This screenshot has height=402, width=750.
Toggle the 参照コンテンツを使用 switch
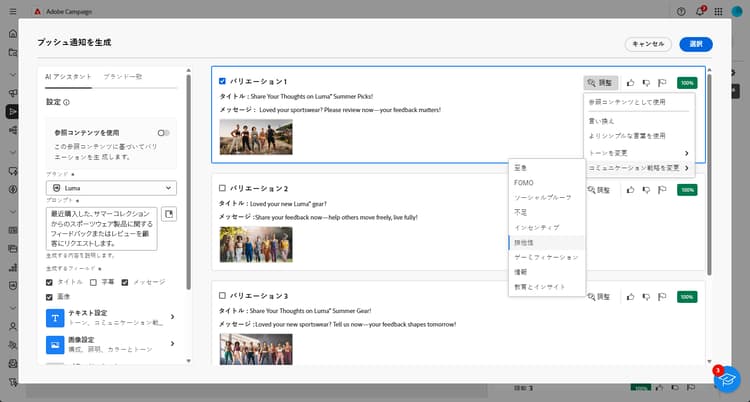pyautogui.click(x=164, y=133)
